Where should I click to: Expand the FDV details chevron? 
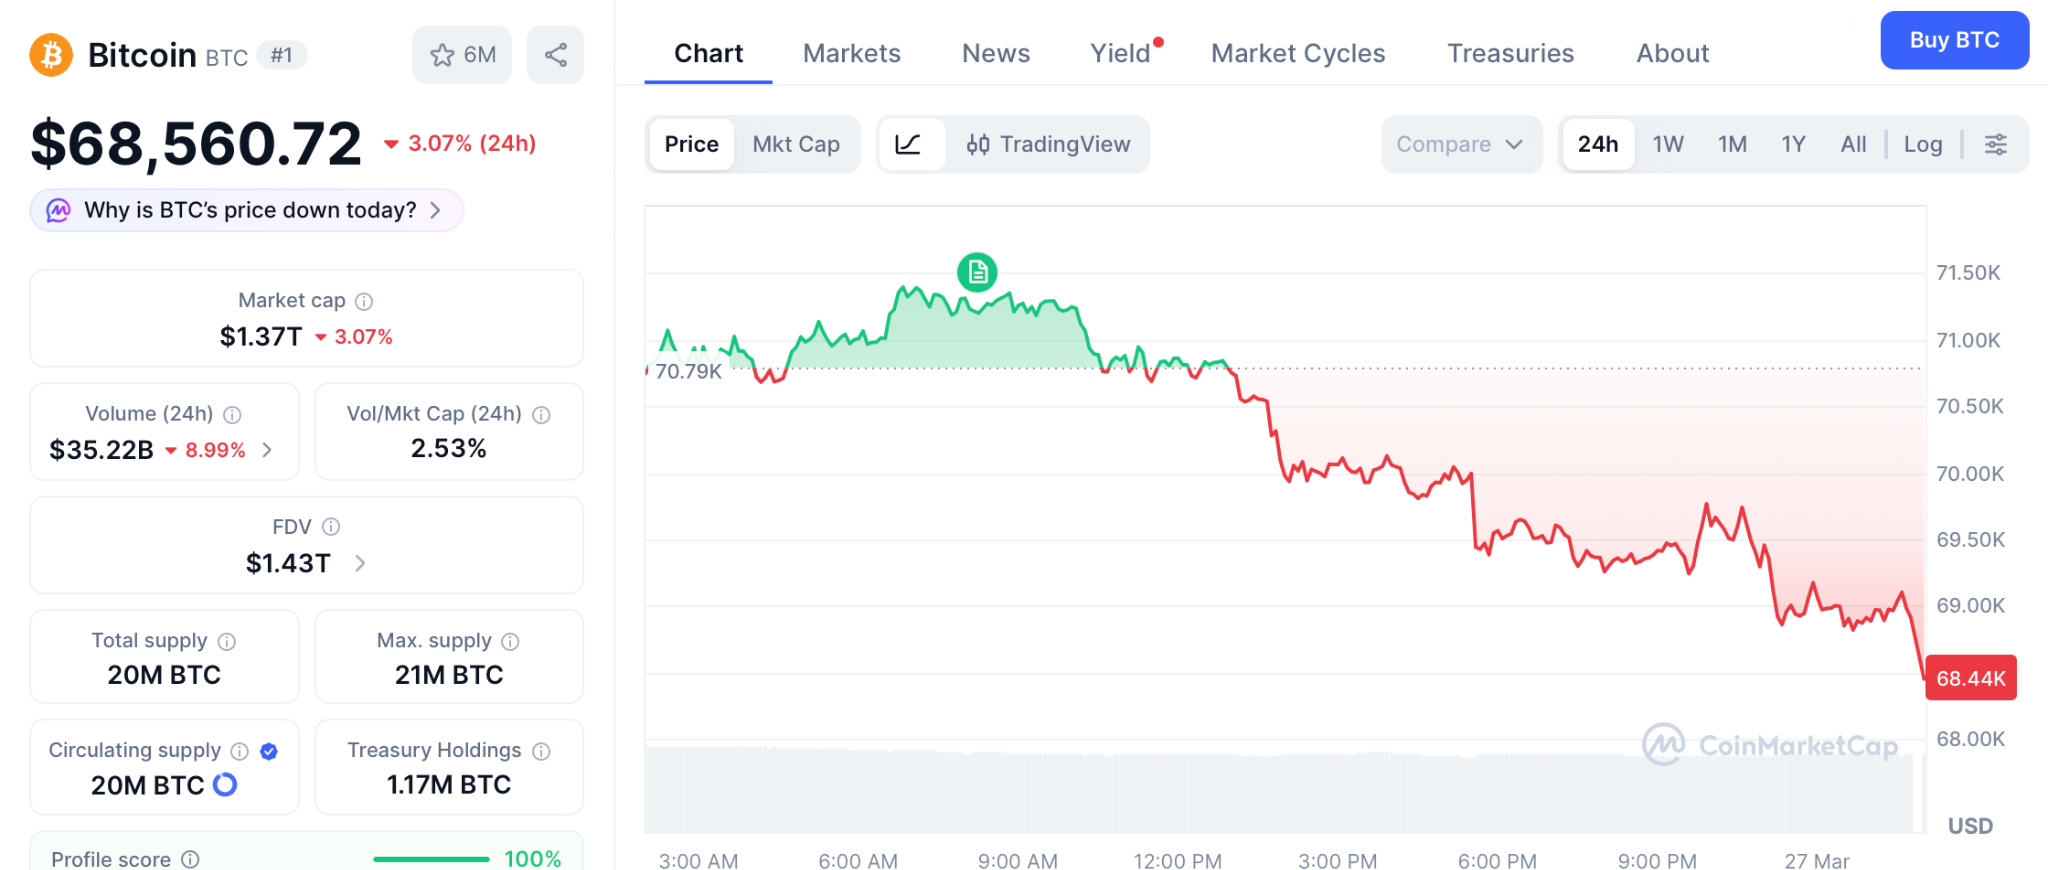pyautogui.click(x=360, y=564)
